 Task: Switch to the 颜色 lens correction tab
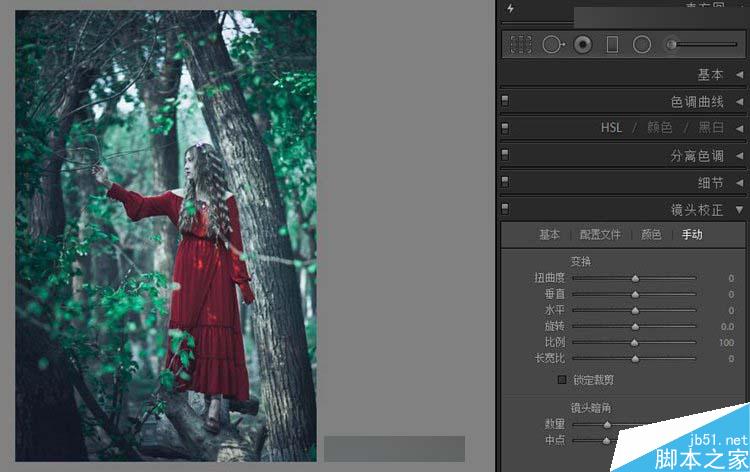pos(651,234)
